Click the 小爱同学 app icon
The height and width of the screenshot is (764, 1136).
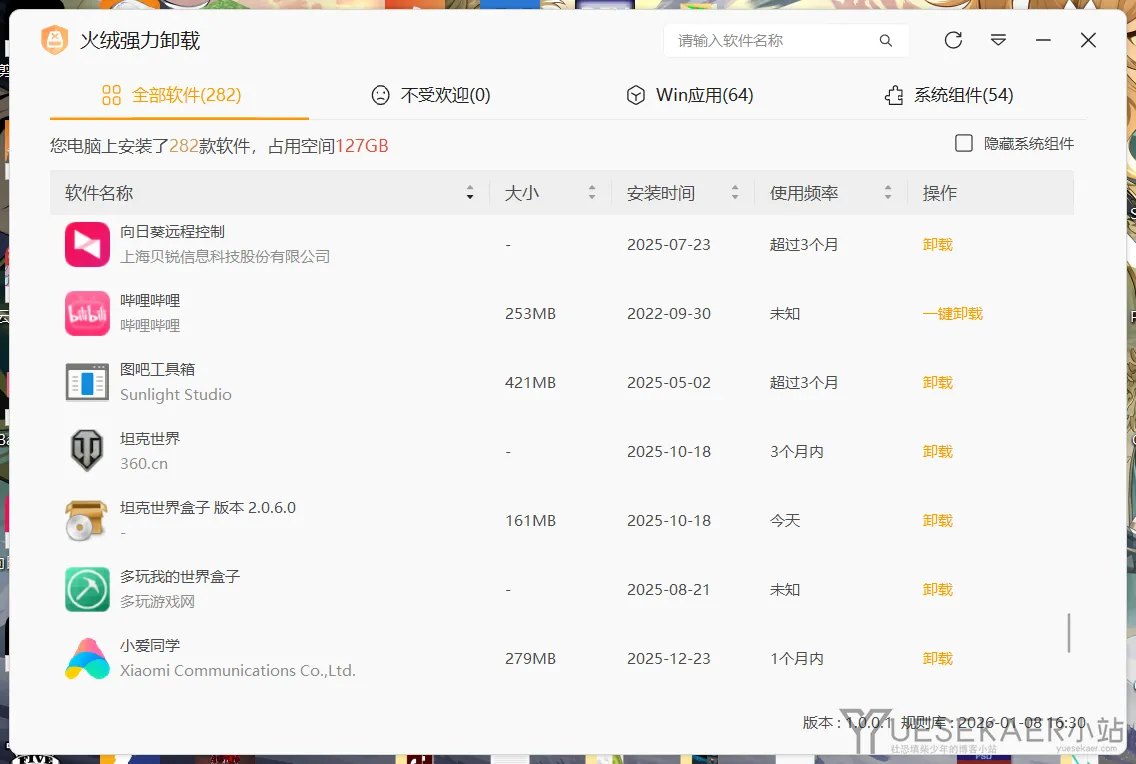[87, 658]
